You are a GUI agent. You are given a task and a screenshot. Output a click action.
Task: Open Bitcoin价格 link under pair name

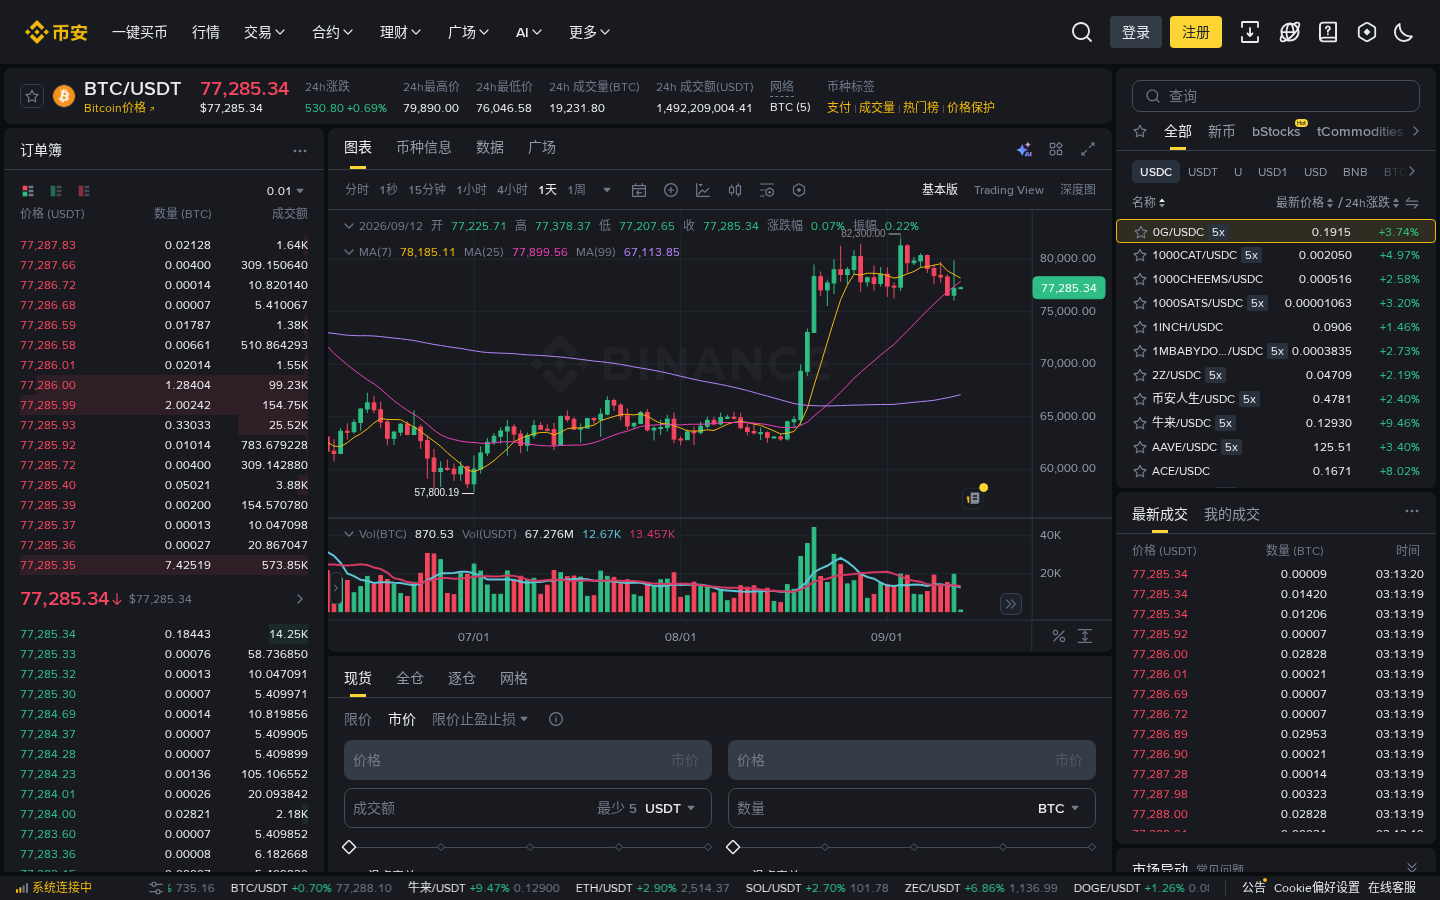coord(119,108)
